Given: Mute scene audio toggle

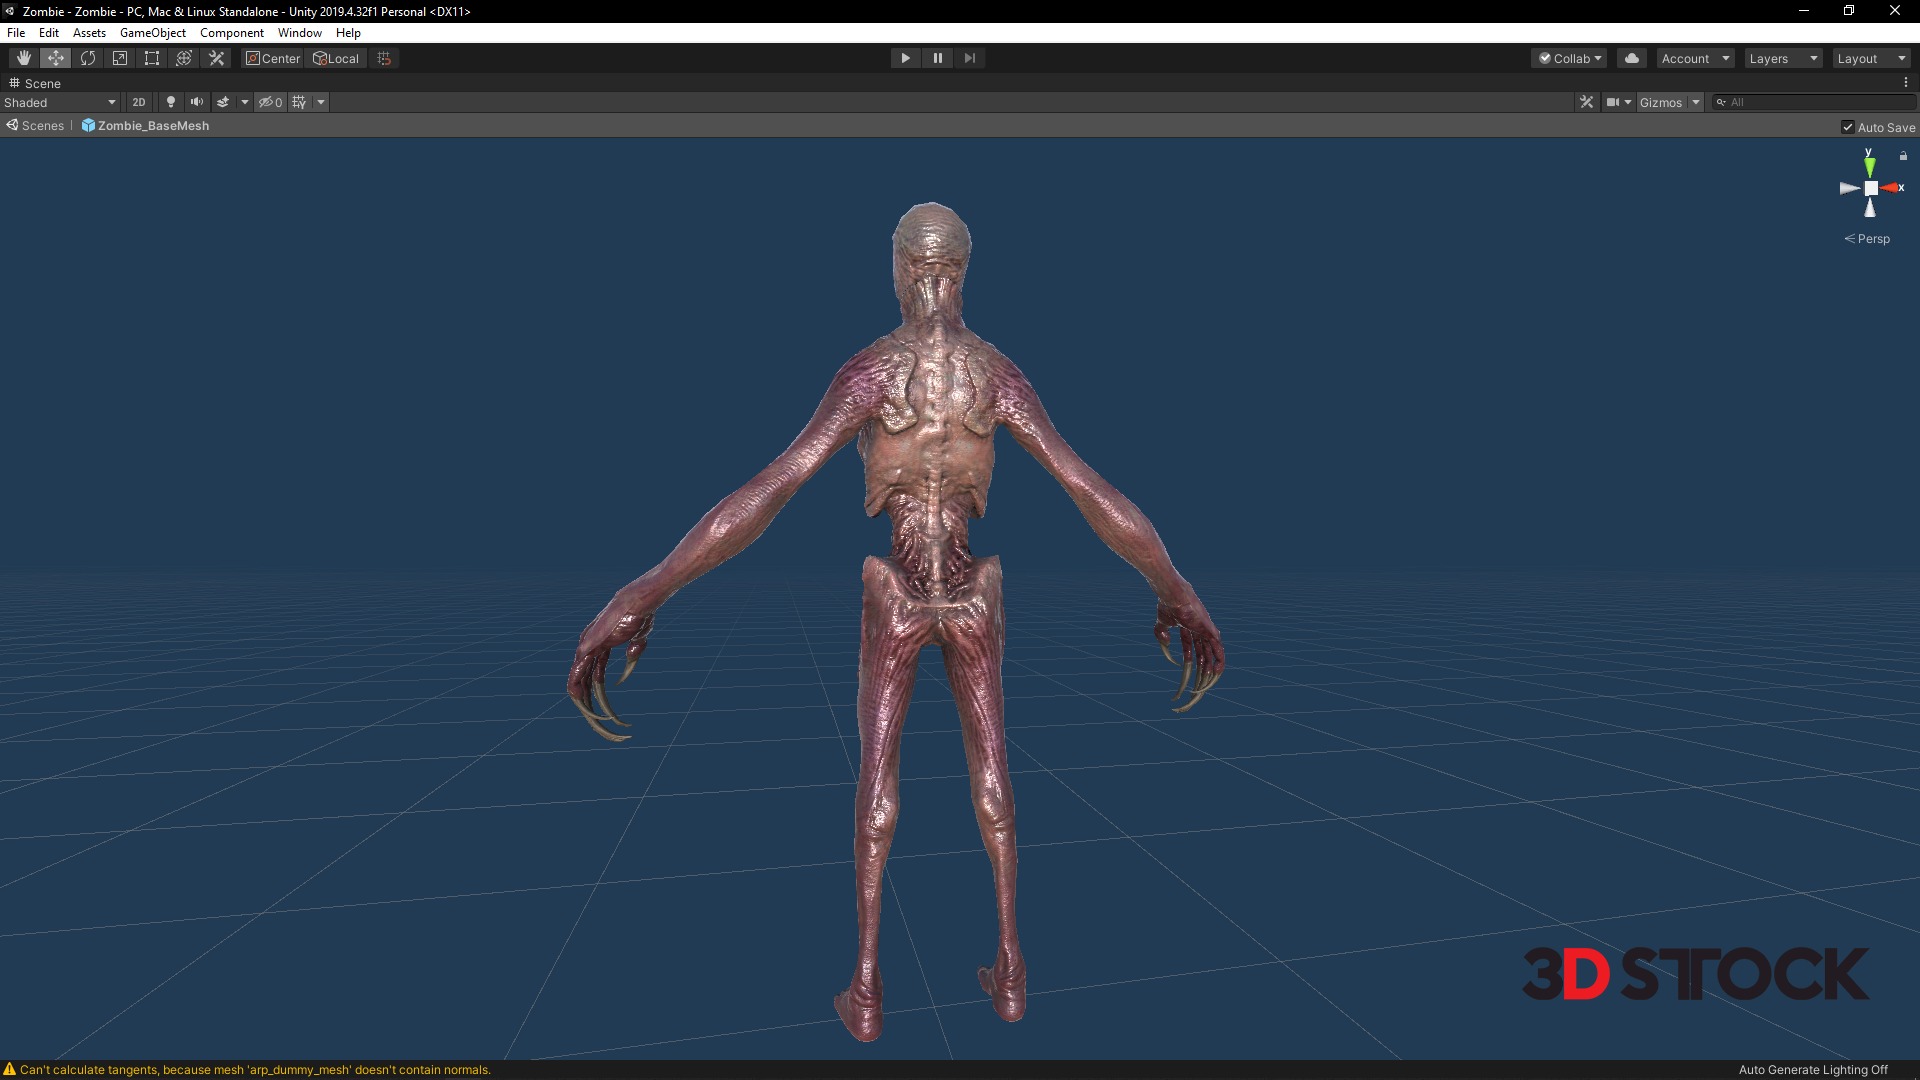Looking at the screenshot, I should click(197, 102).
